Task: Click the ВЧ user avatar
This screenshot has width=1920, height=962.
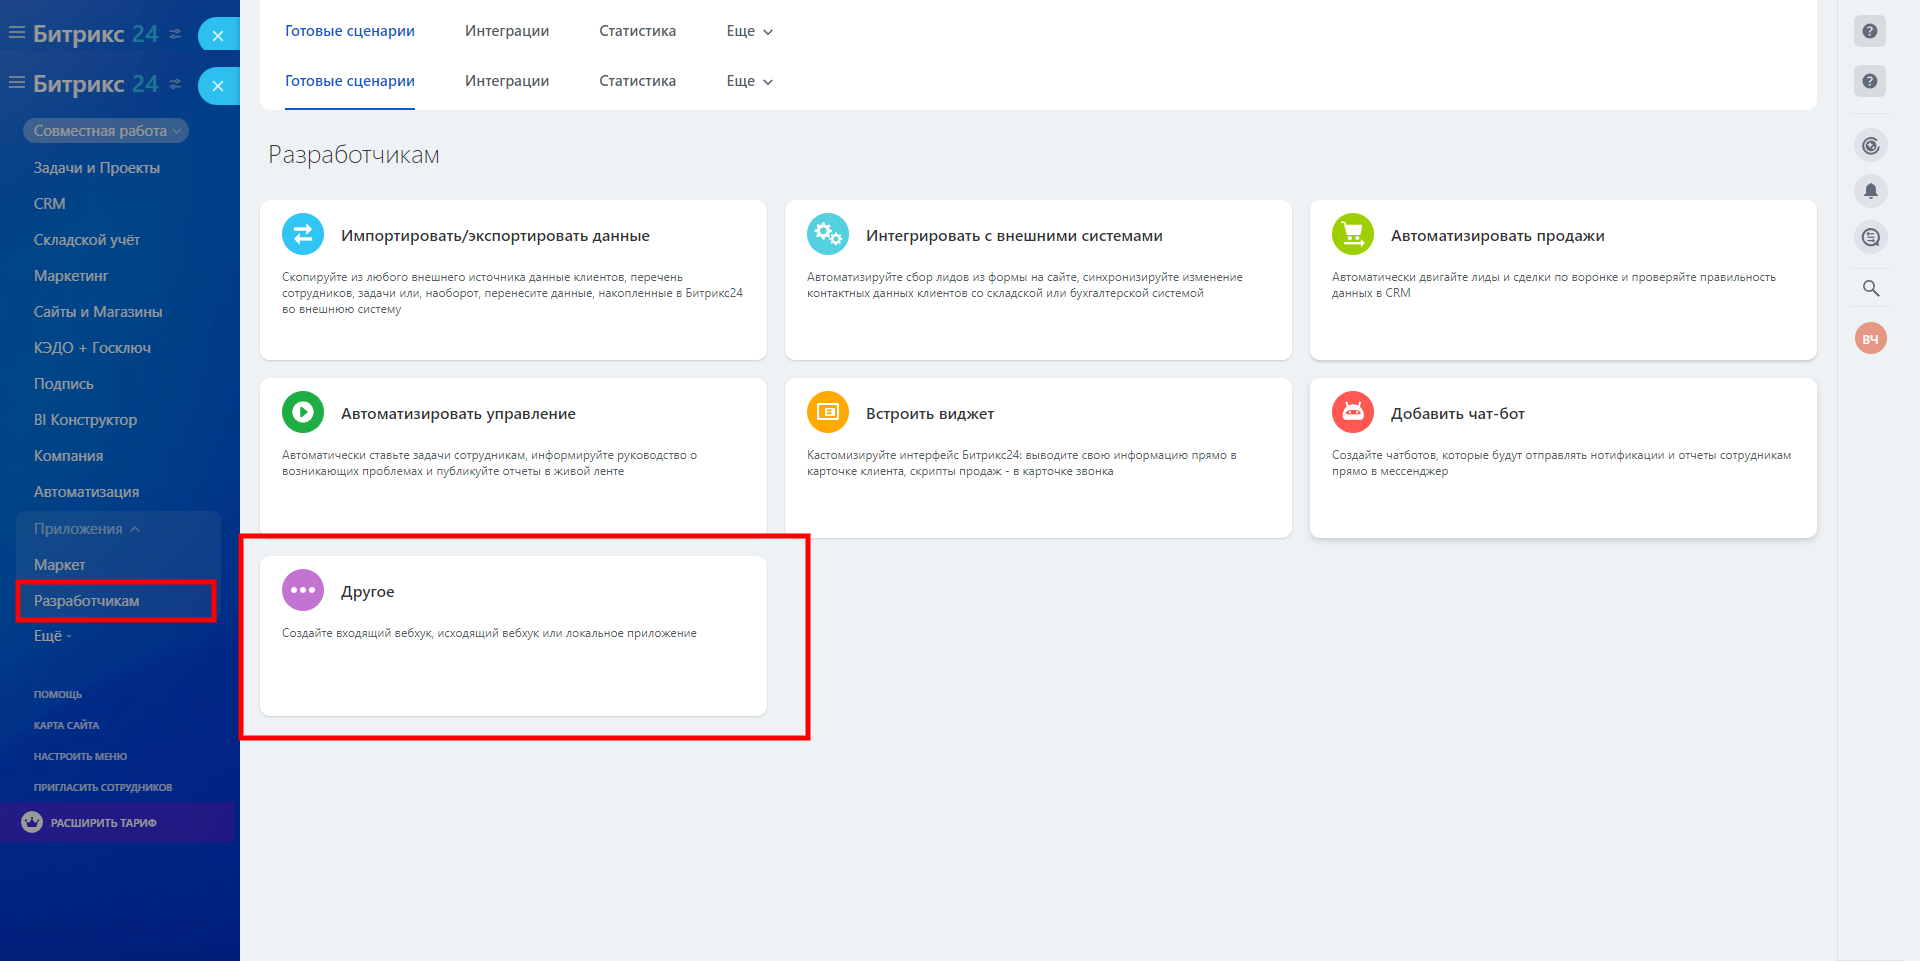Action: tap(1871, 338)
